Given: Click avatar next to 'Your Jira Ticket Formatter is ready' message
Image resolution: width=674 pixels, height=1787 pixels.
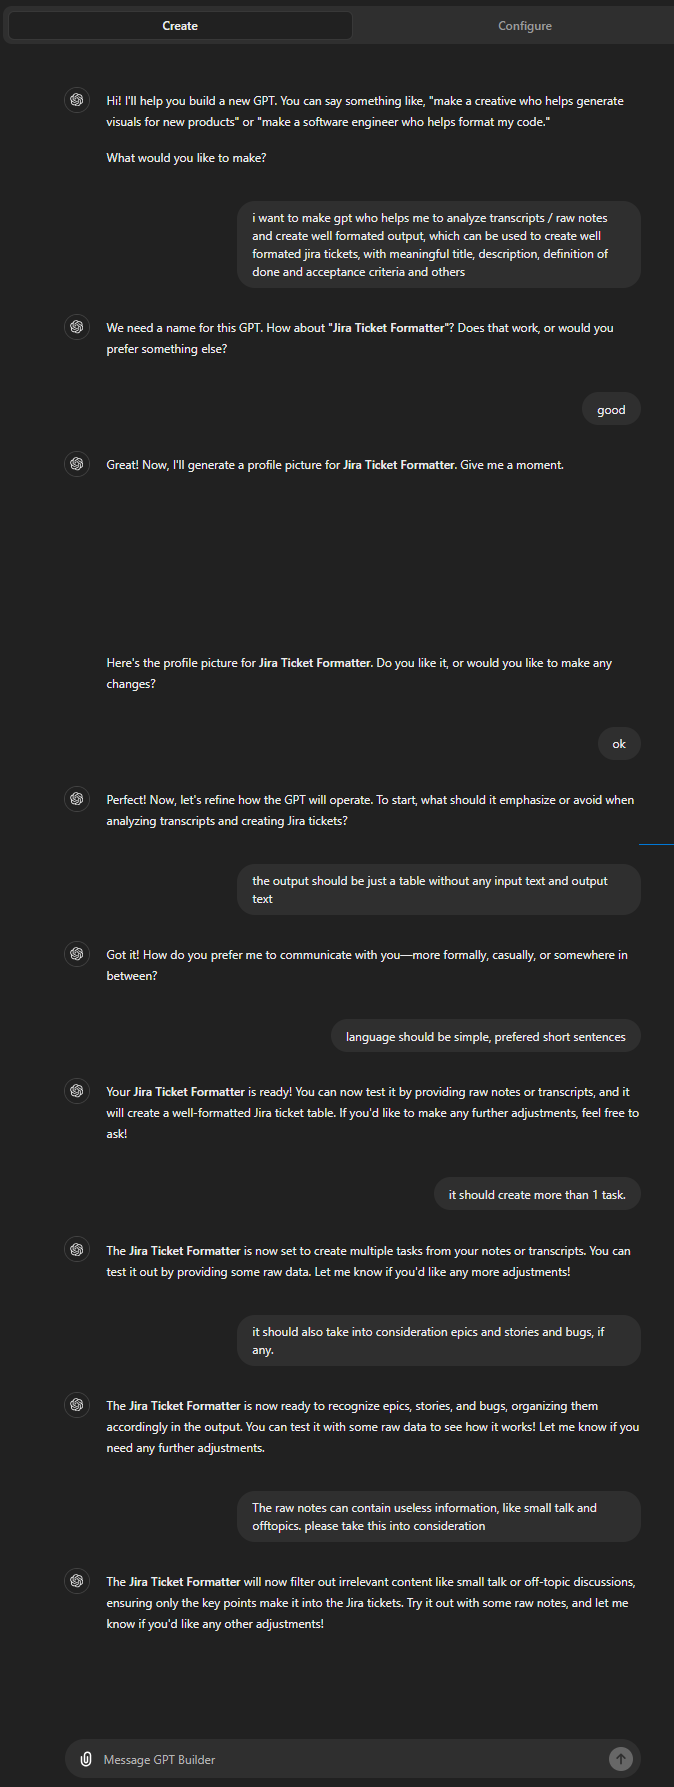Looking at the screenshot, I should pos(77,1091).
